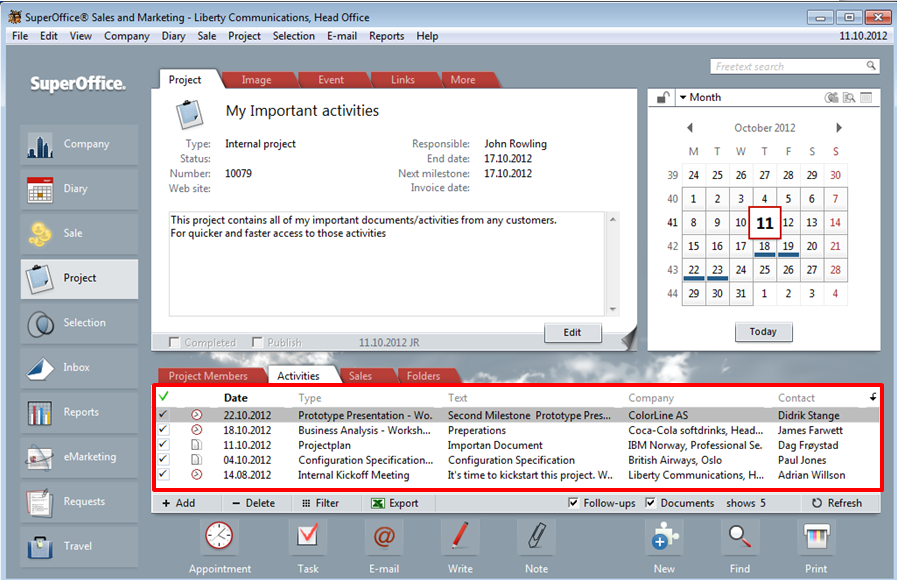Open the Selection navigator button
This screenshot has width=897, height=580.
click(80, 323)
